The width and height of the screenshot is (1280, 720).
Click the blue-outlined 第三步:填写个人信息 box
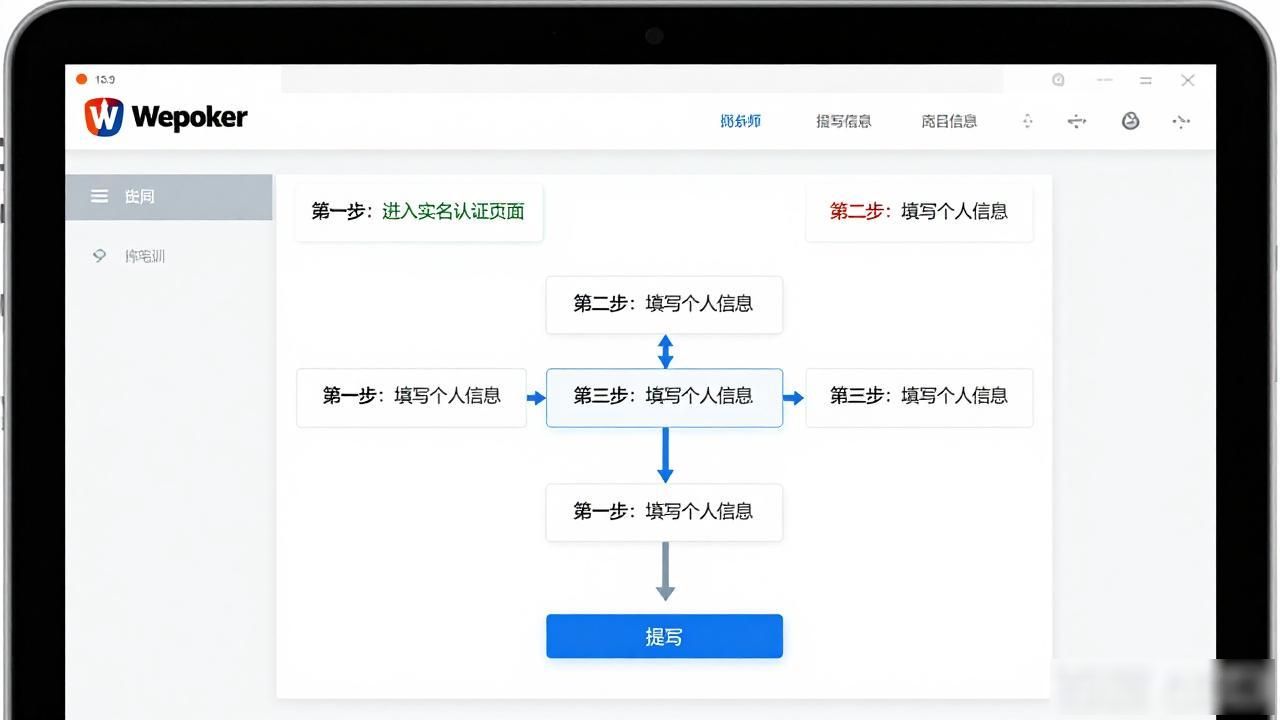(x=664, y=397)
